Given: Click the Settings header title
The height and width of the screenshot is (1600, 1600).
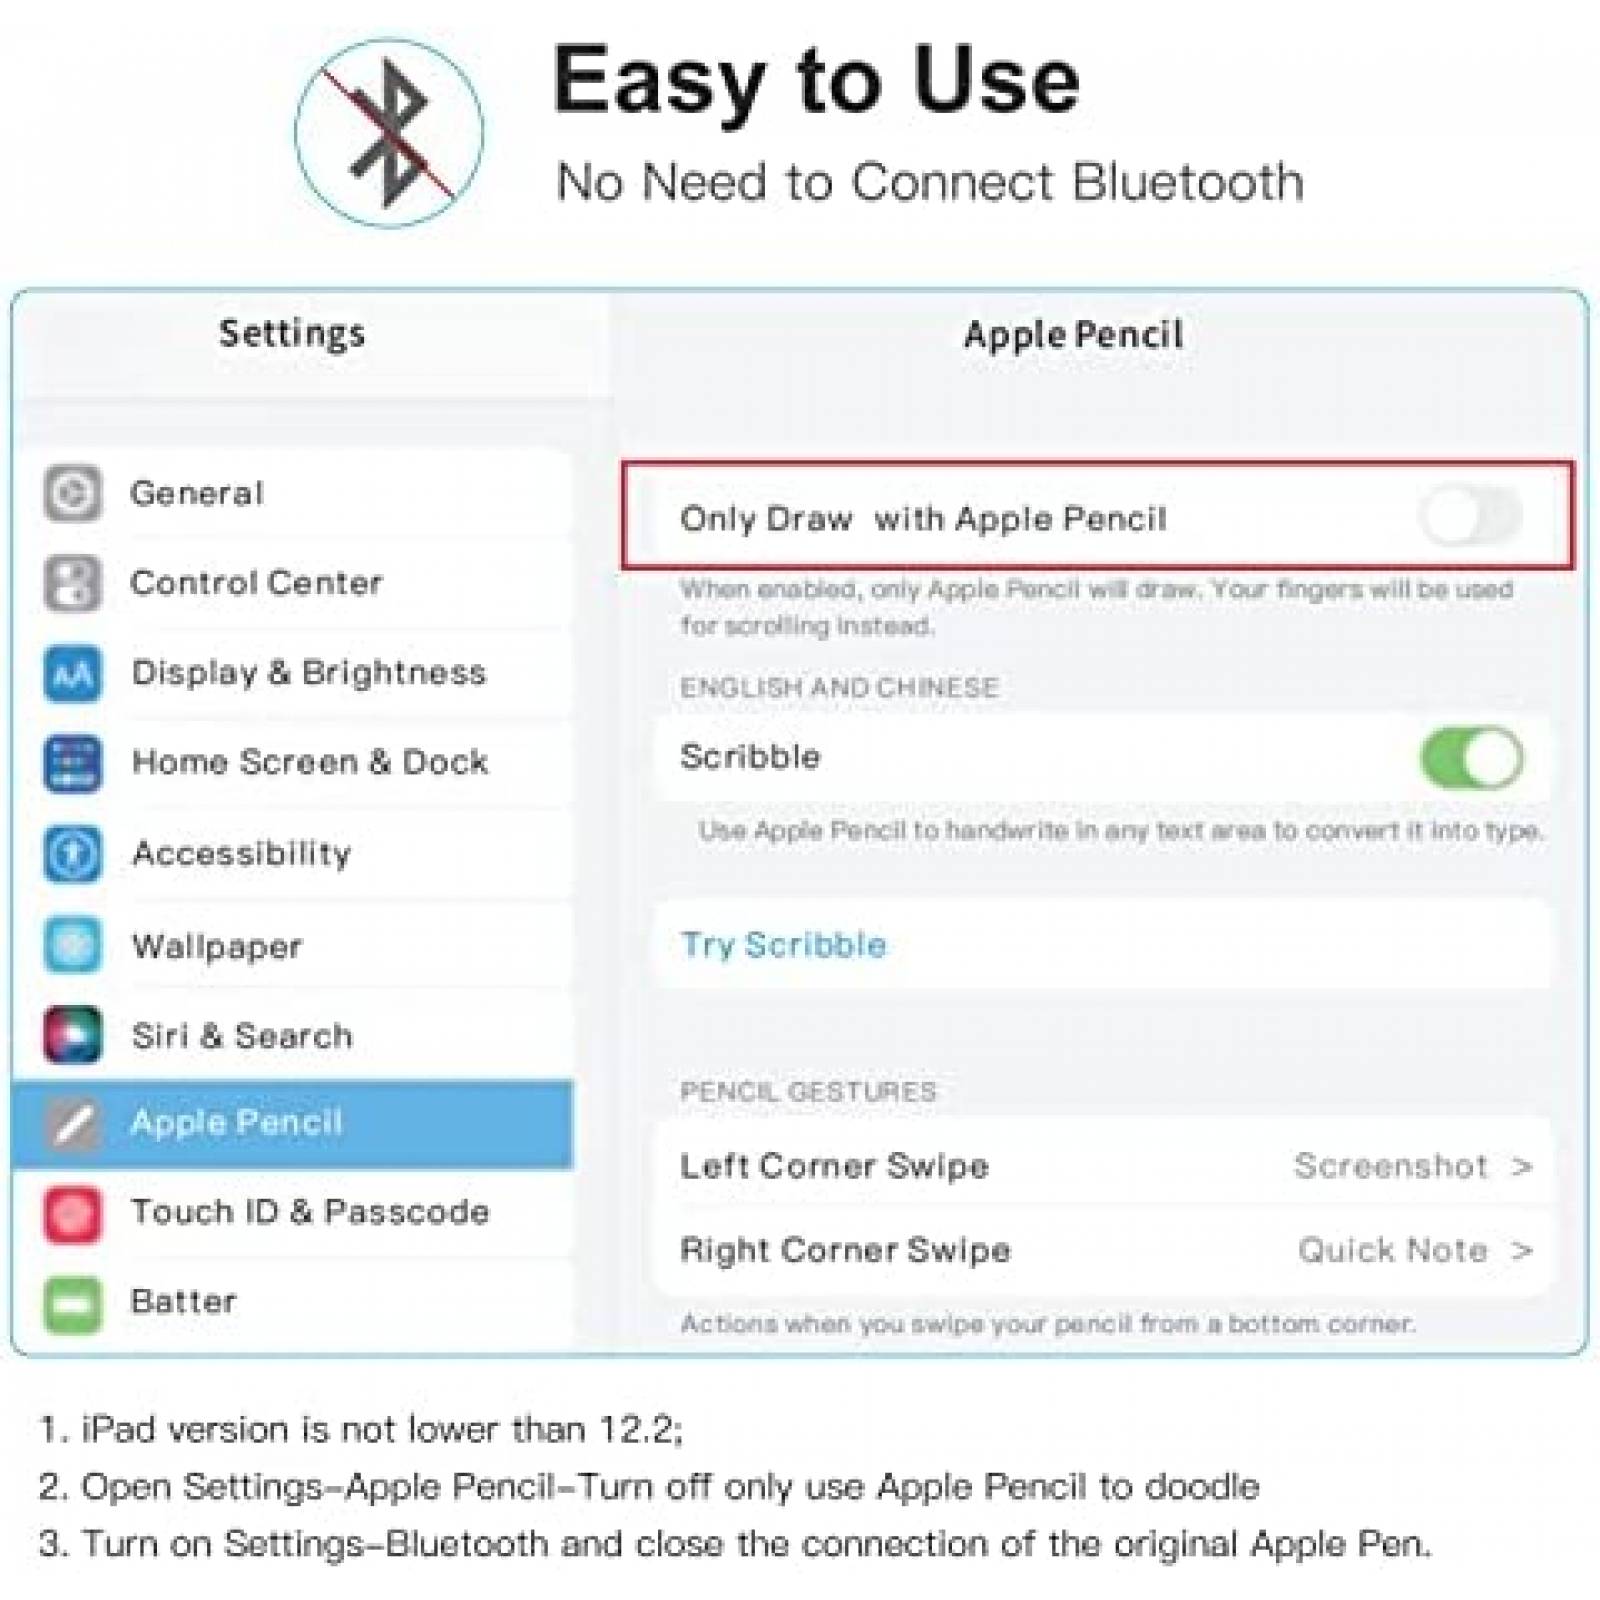Looking at the screenshot, I should point(292,333).
